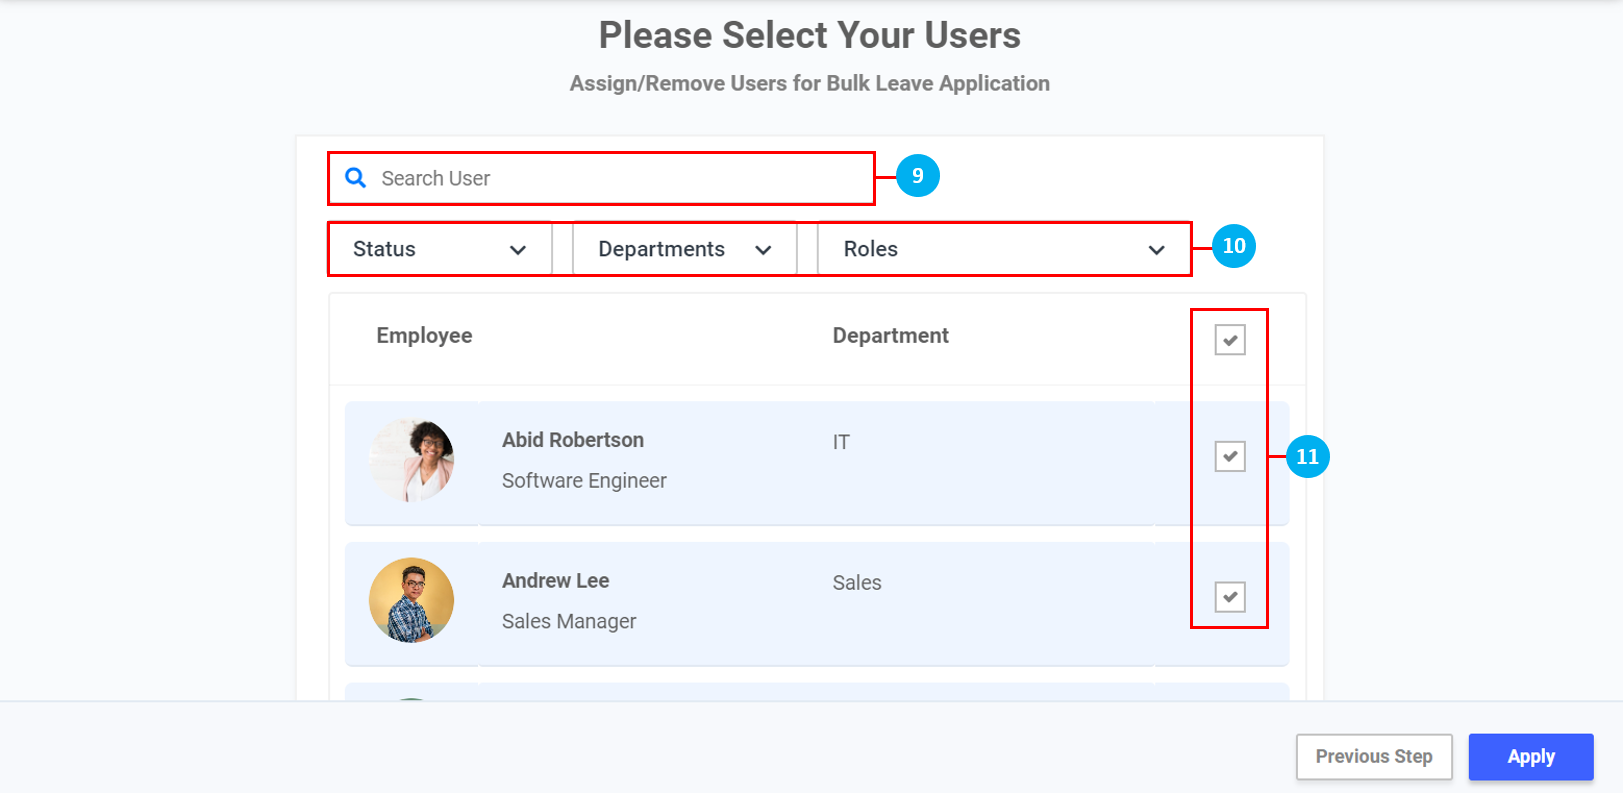Click Abid Robertson's profile photo
1623x793 pixels.
(x=412, y=460)
